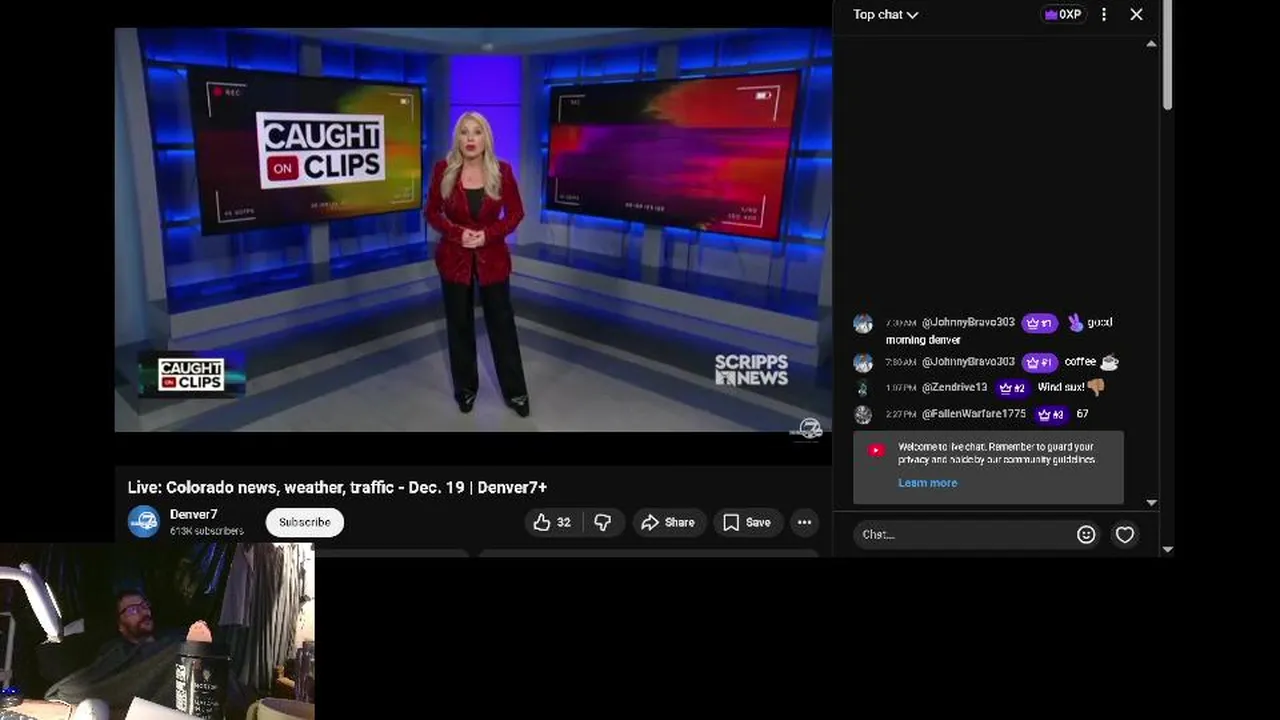Open the emoji picker in chat
The width and height of the screenshot is (1280, 720).
(x=1086, y=535)
